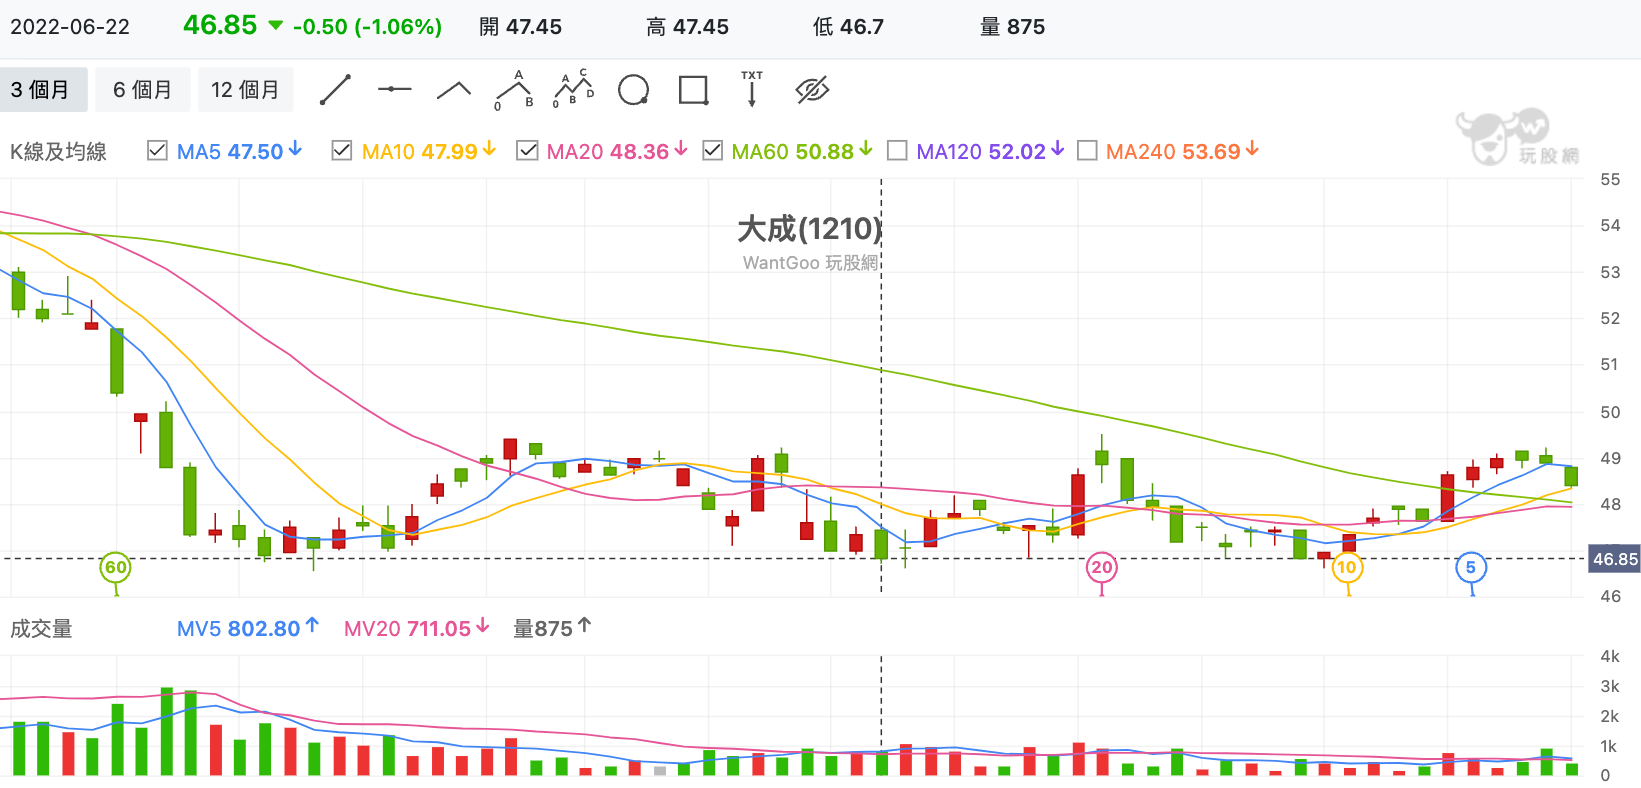Click the K線及均線 section label

[58, 152]
